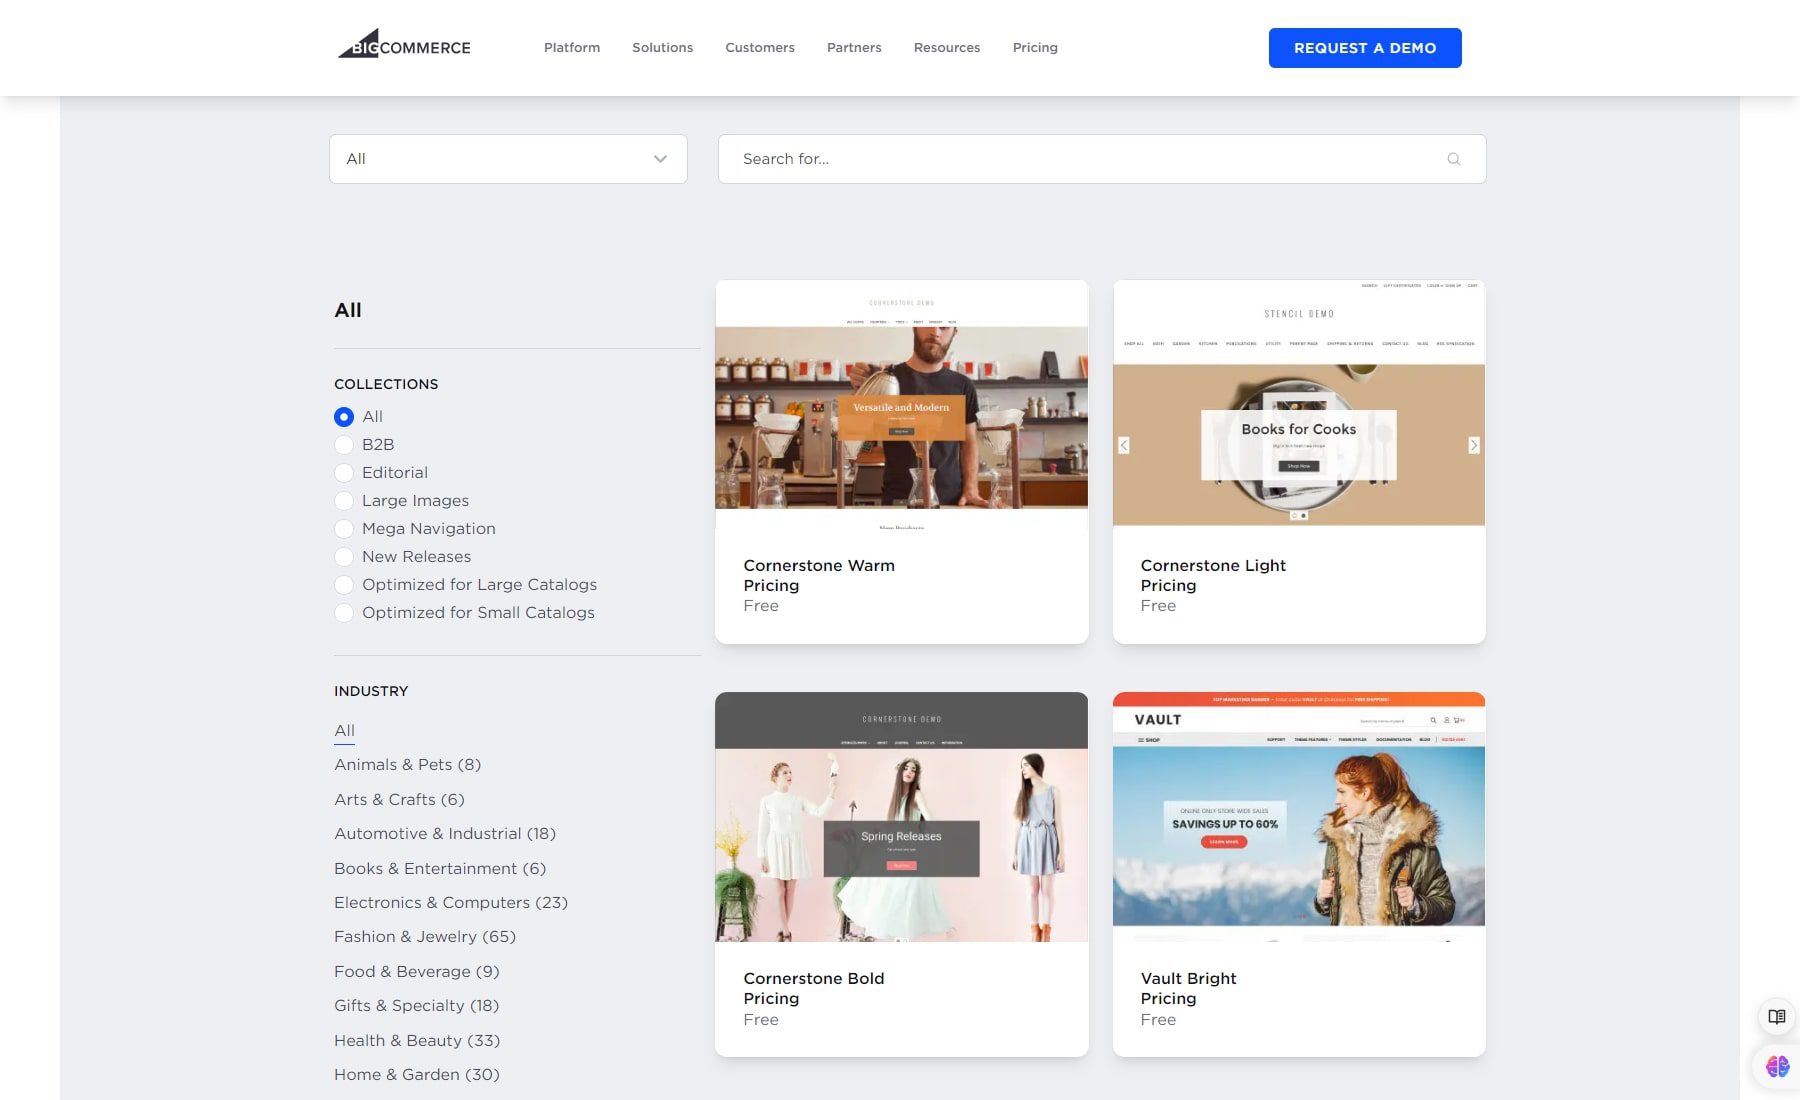Image resolution: width=1800 pixels, height=1100 pixels.
Task: Select the Editorial collection filter
Action: point(344,472)
